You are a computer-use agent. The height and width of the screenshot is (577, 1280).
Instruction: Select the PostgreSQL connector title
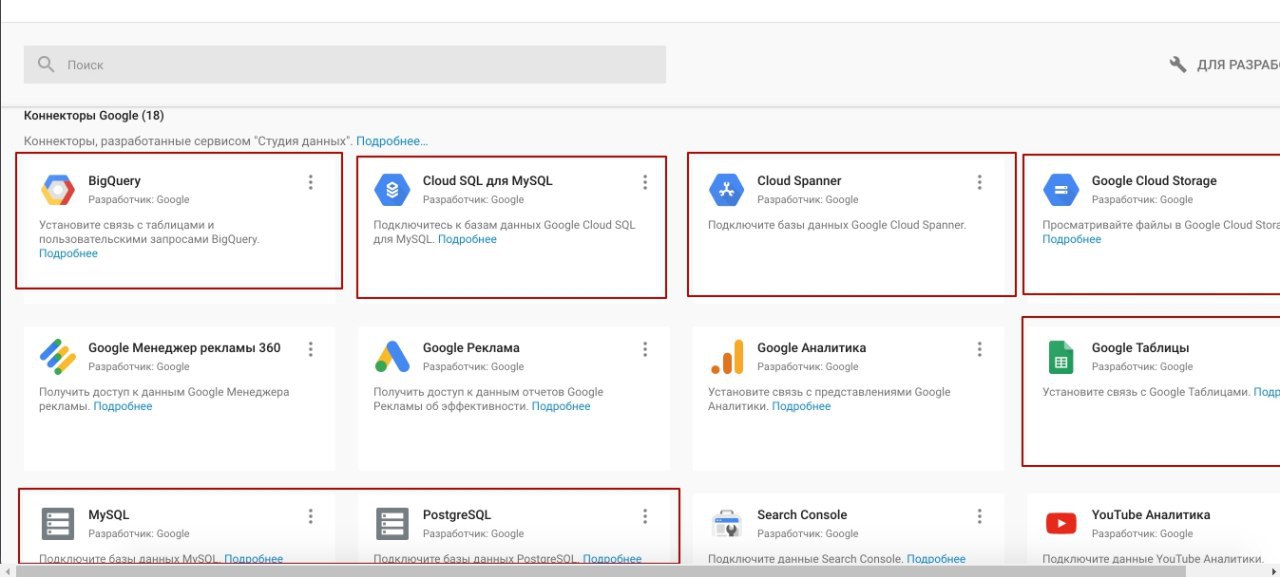[x=457, y=515]
